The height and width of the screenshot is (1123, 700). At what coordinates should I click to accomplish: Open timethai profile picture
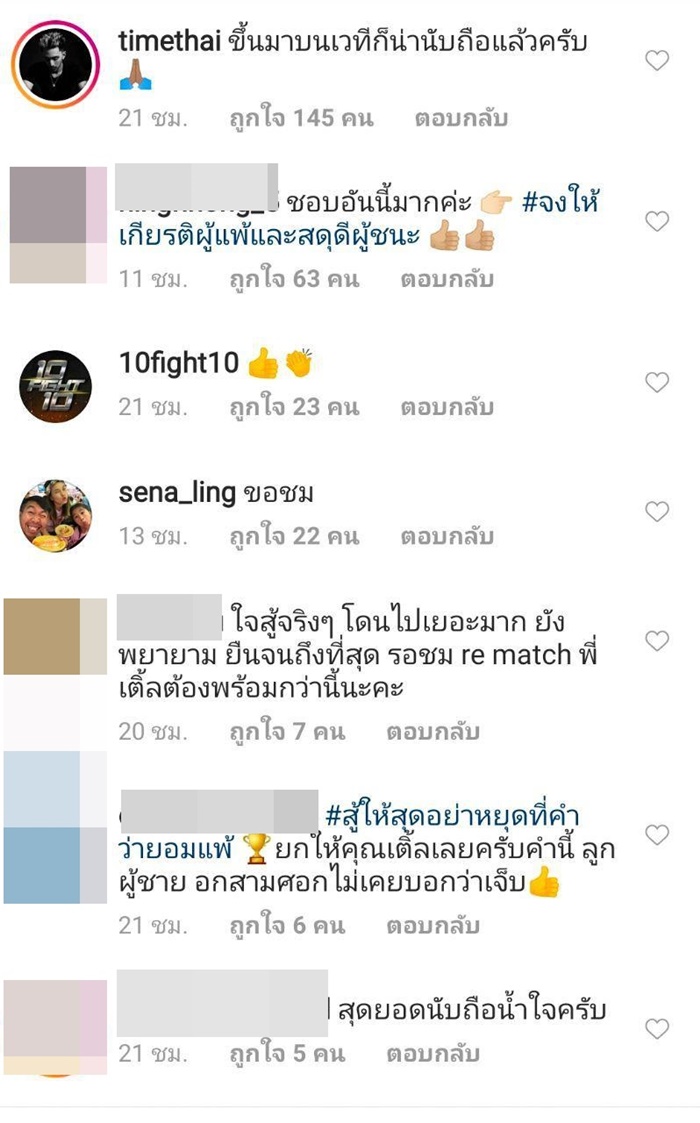coord(55,64)
